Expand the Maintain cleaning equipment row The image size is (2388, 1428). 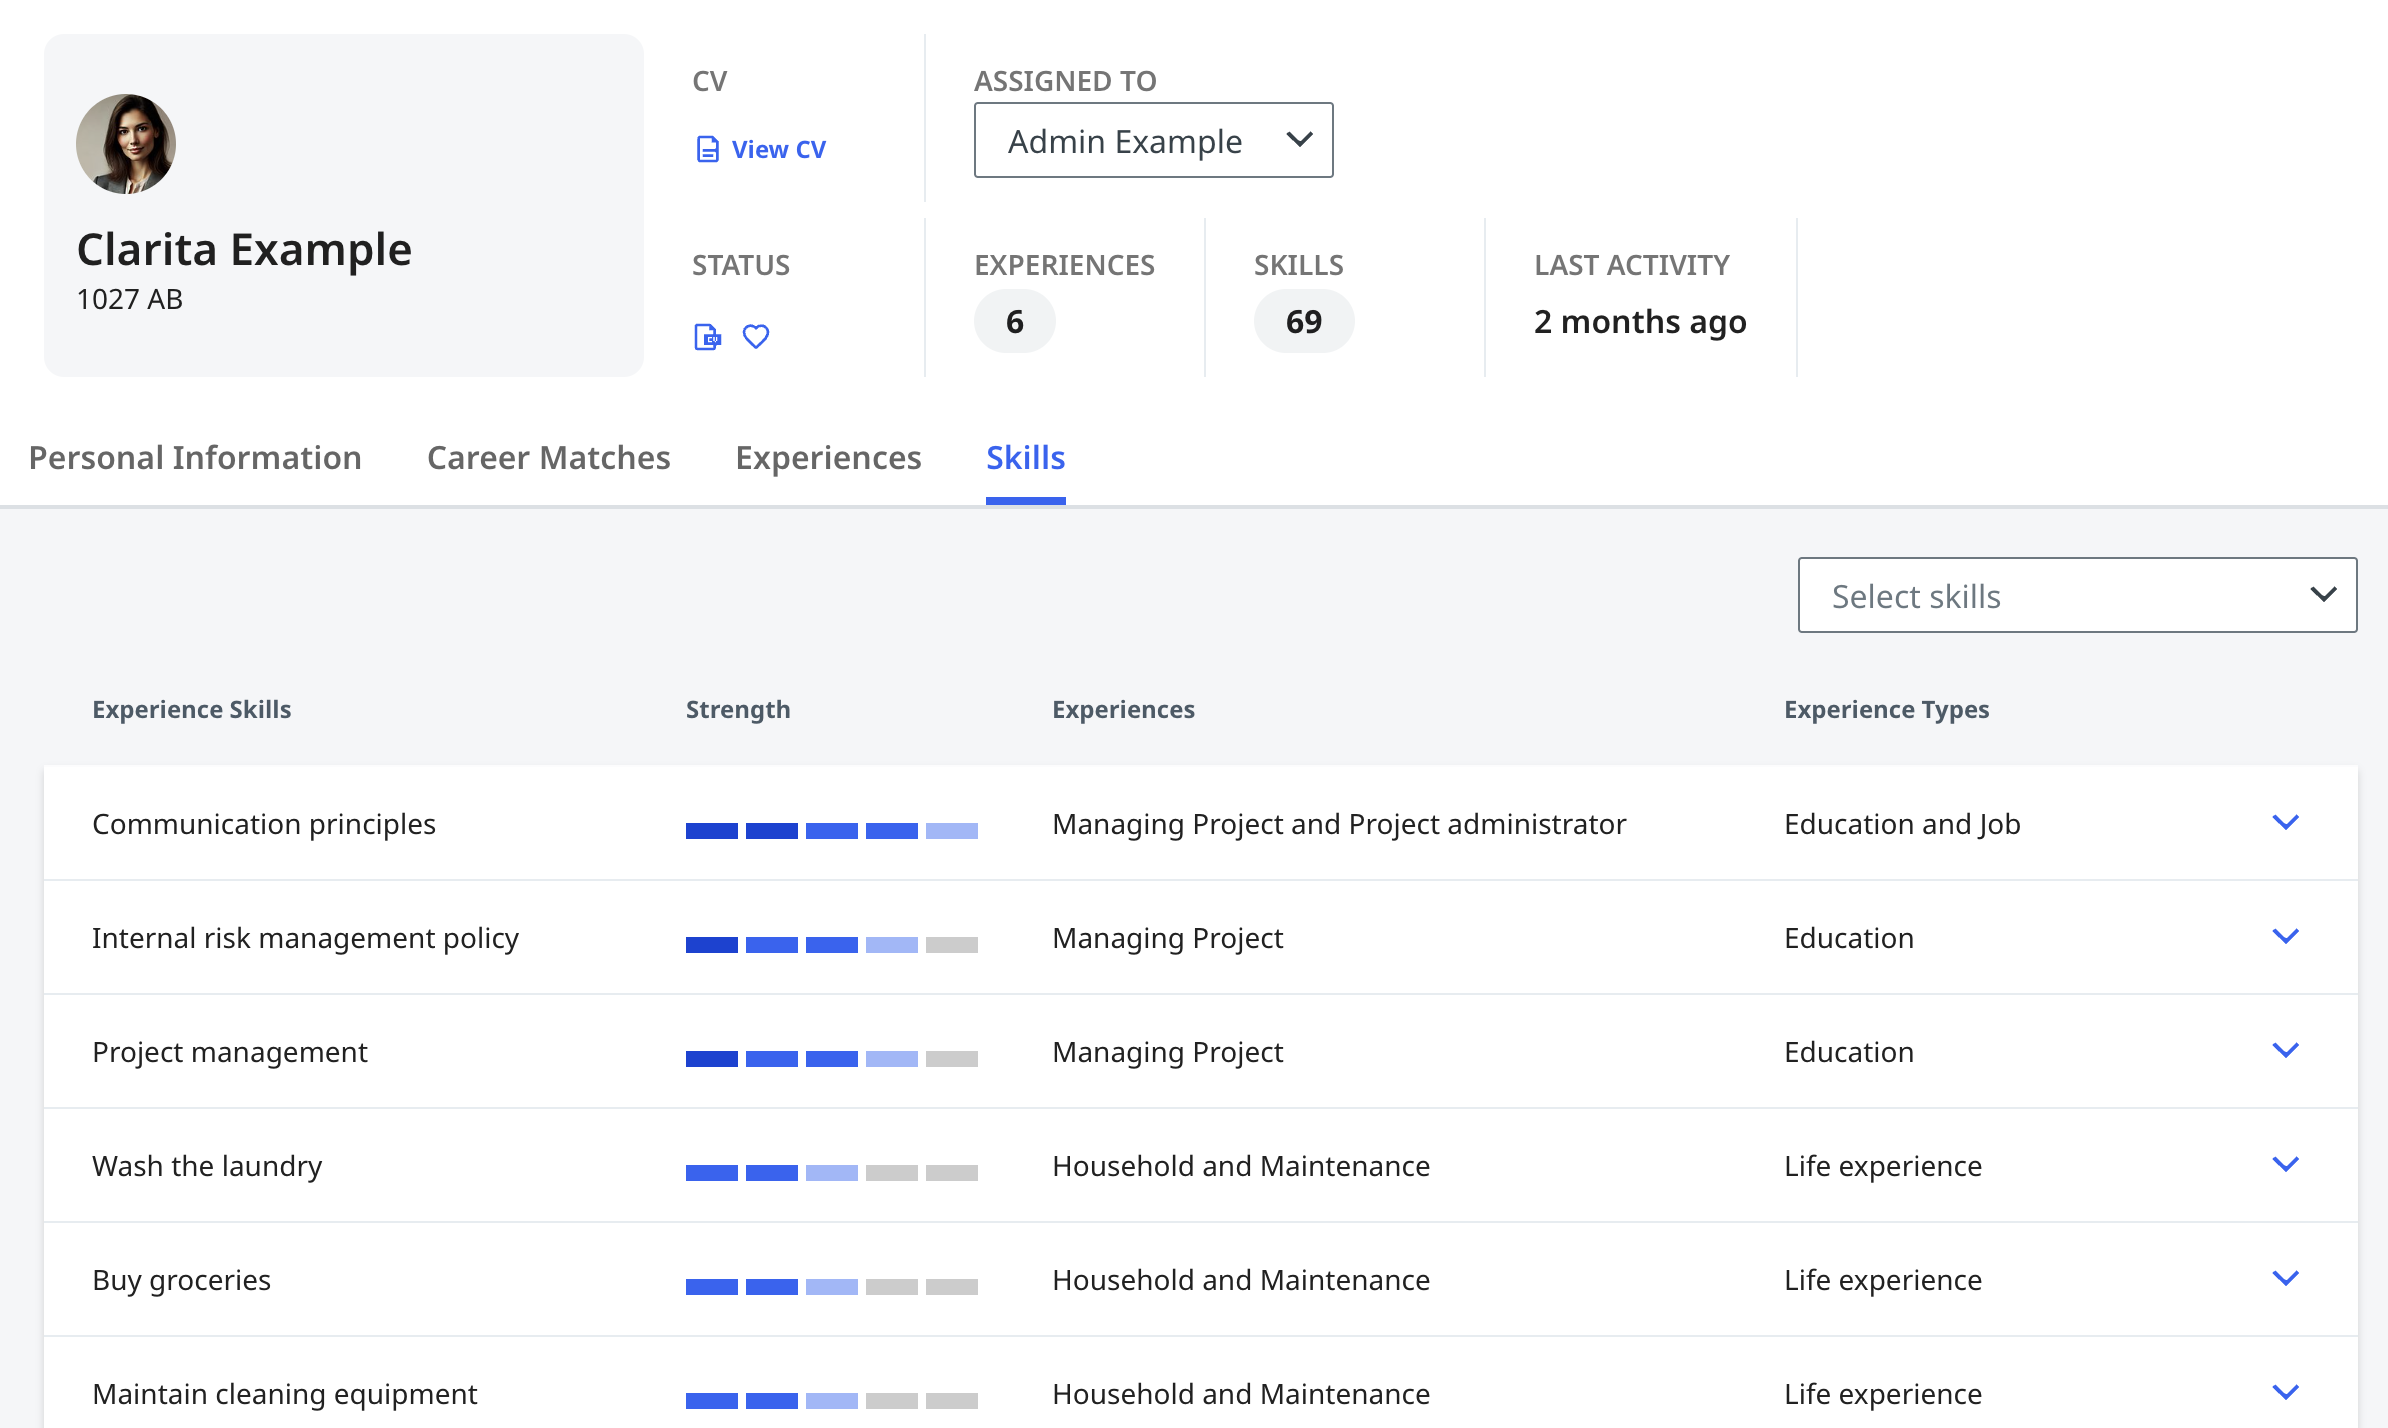click(2286, 1392)
